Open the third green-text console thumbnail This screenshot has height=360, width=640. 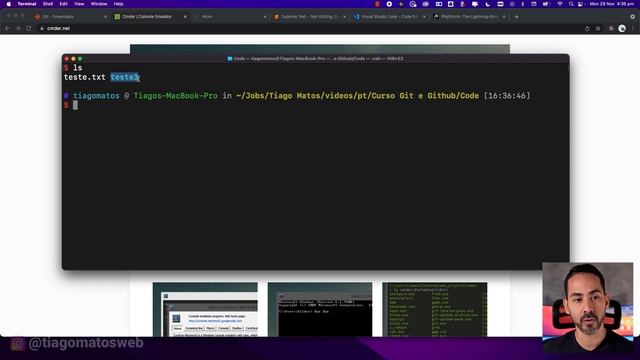tap(435, 309)
